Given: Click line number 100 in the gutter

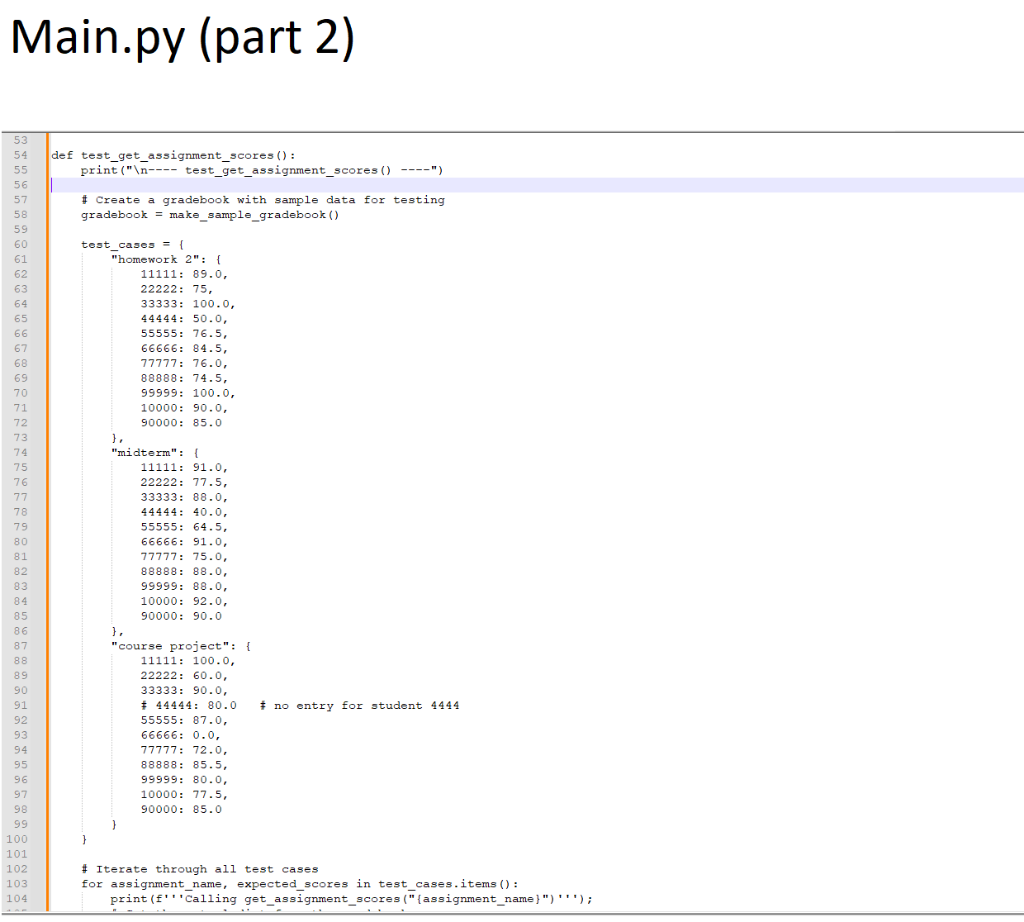Looking at the screenshot, I should pos(15,839).
